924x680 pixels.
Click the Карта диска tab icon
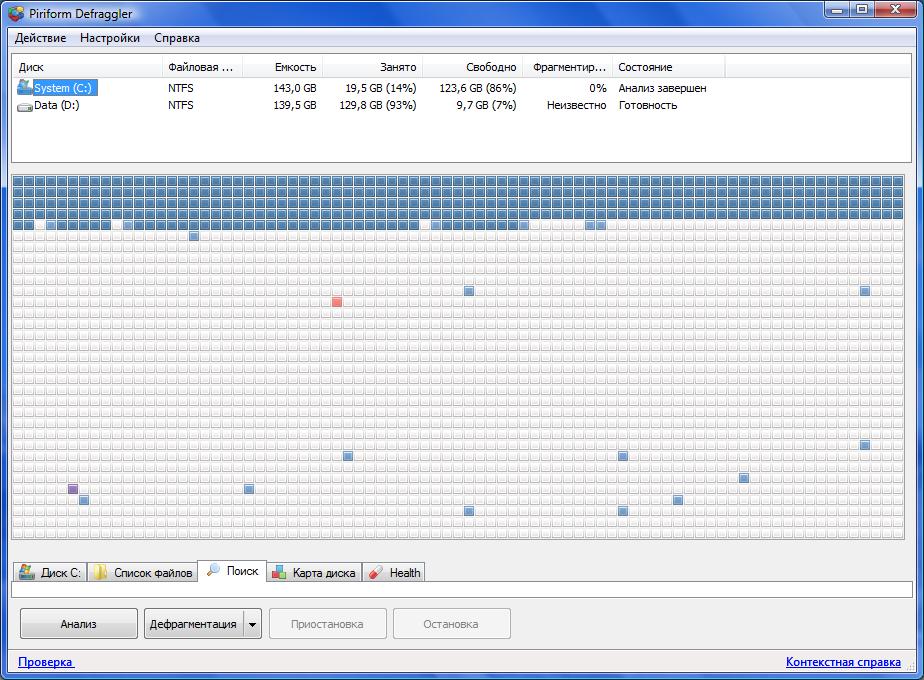click(x=280, y=573)
